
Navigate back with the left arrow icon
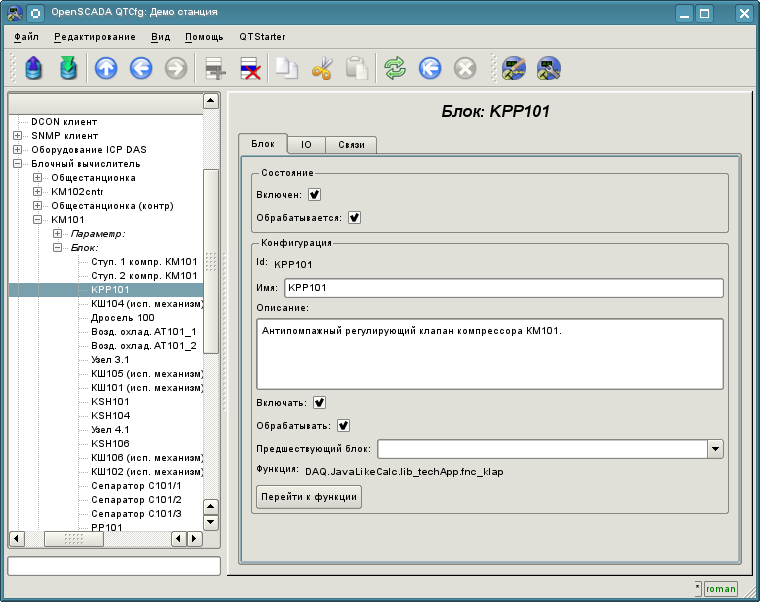pyautogui.click(x=141, y=68)
